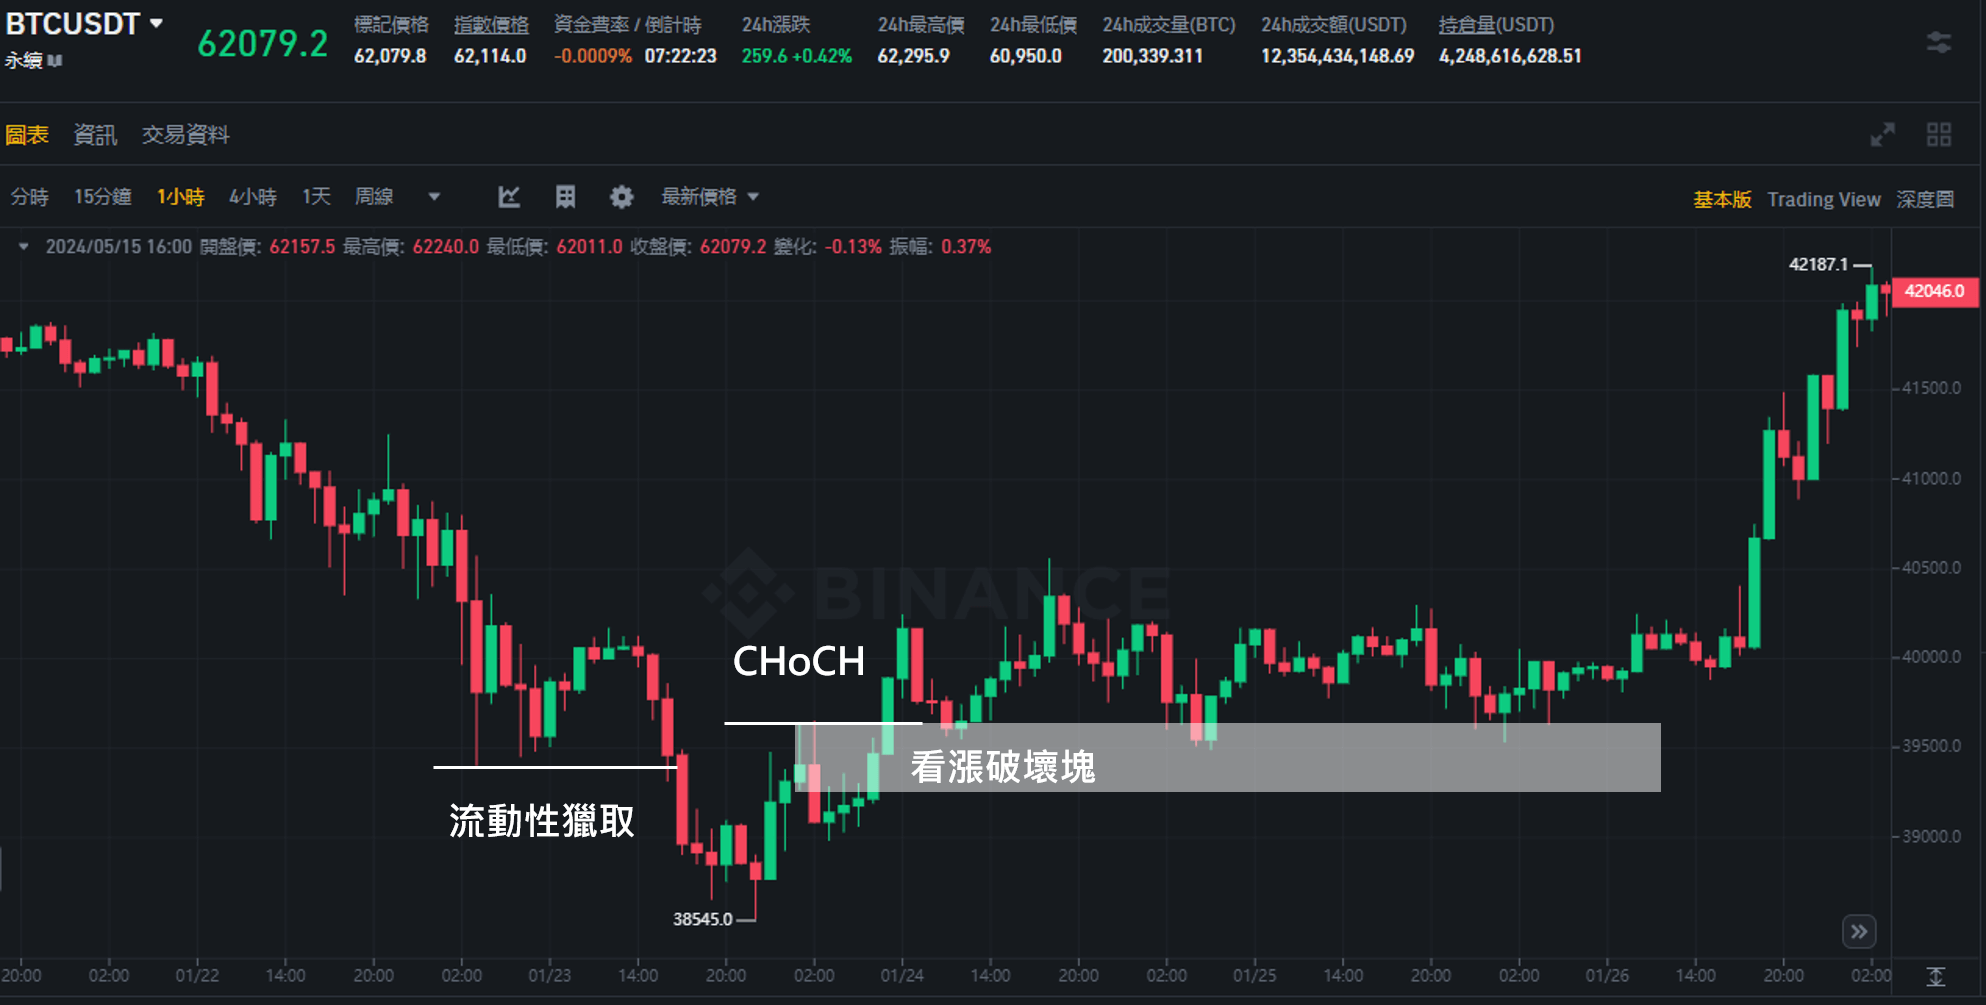This screenshot has height=1005, width=1986.
Task: Open the chart style line icon
Action: click(x=510, y=197)
